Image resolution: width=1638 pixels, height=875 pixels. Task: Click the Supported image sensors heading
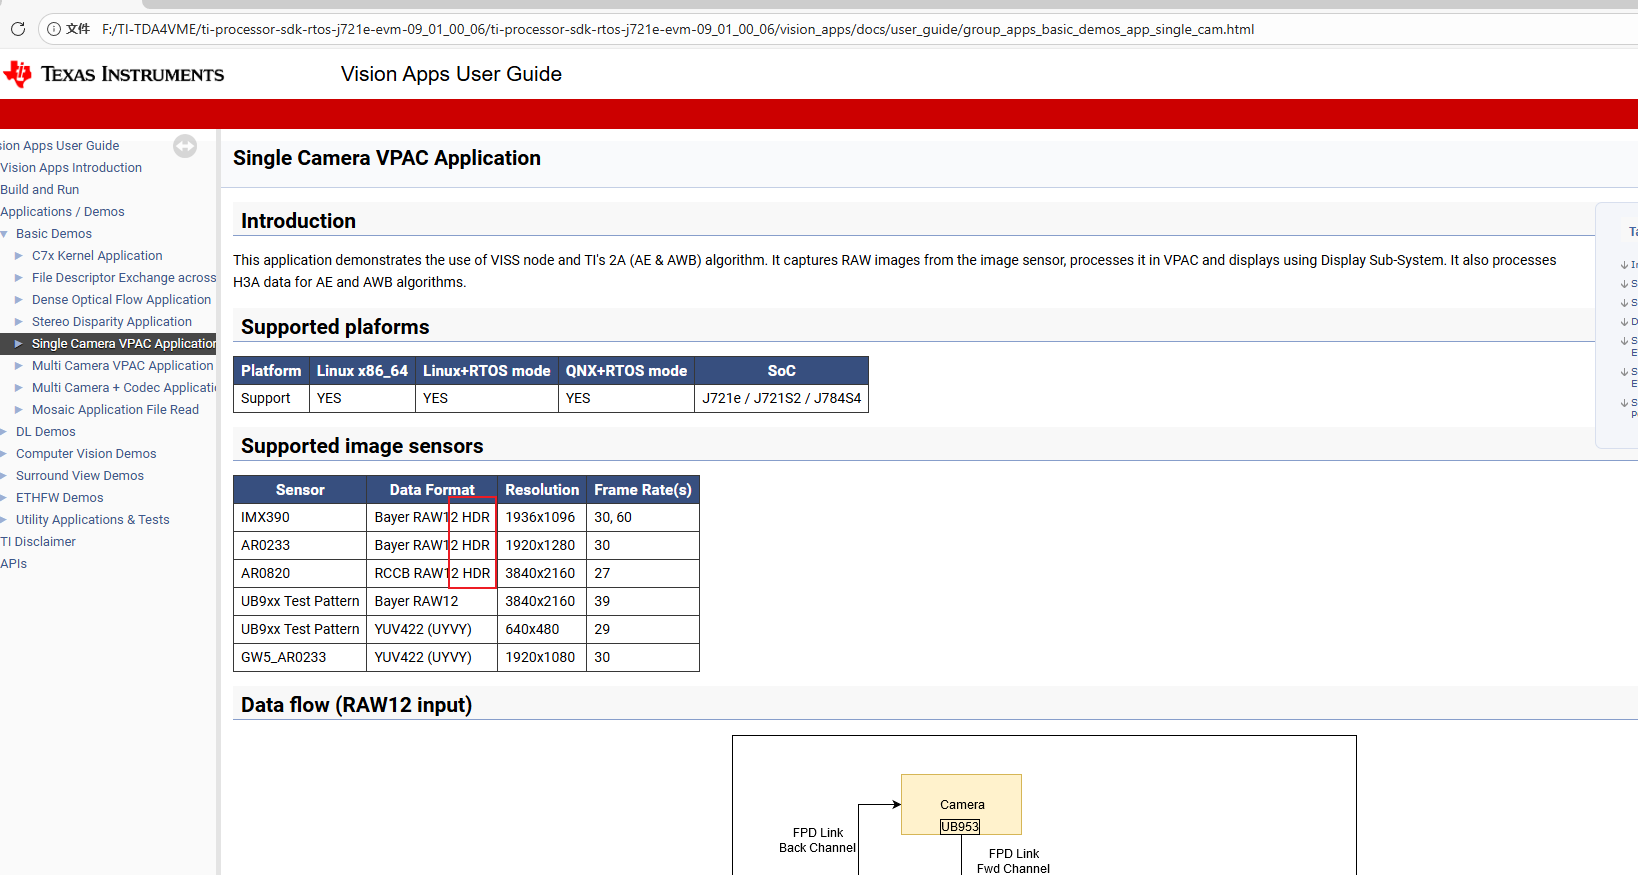click(362, 446)
